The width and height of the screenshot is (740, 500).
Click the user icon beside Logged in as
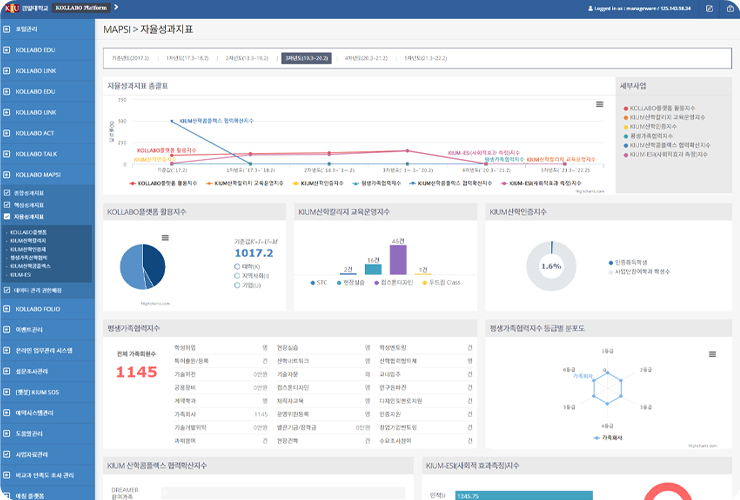pos(590,8)
